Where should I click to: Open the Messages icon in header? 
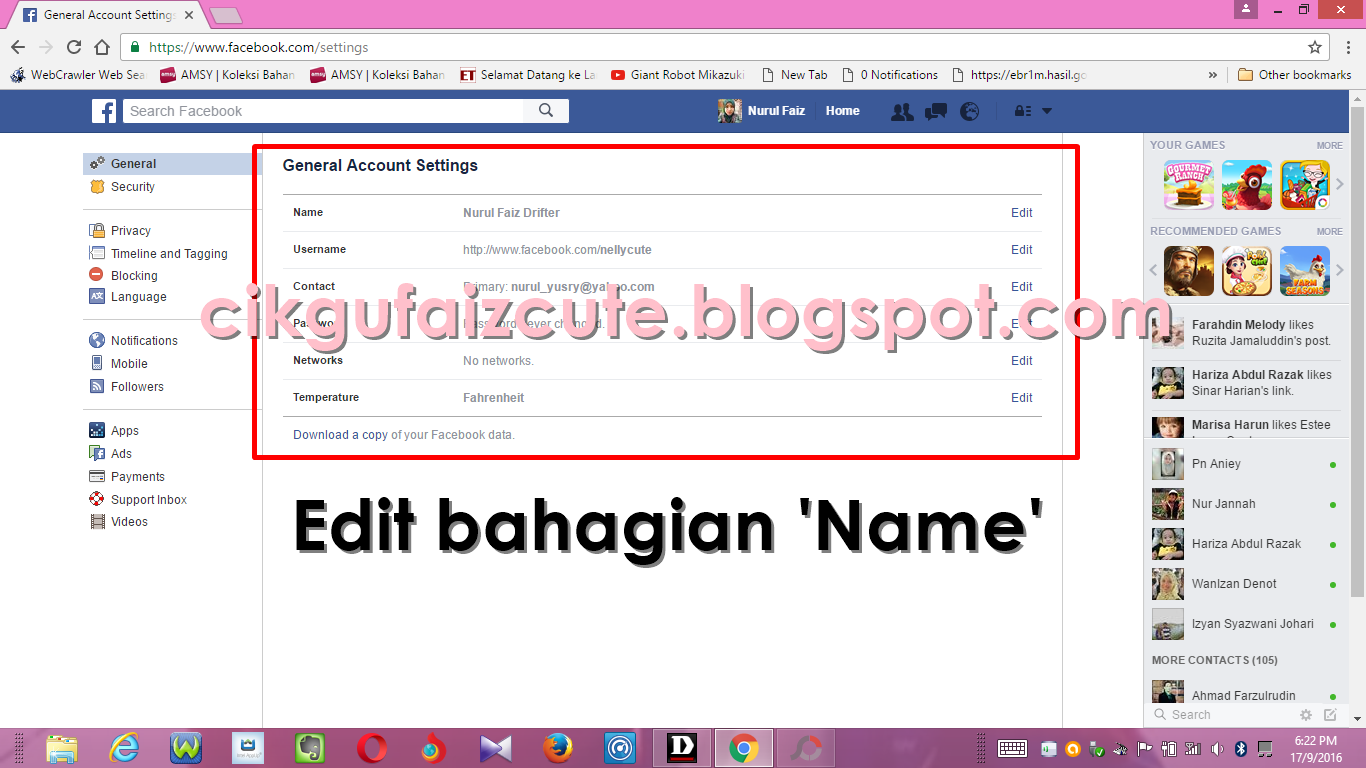(x=936, y=112)
